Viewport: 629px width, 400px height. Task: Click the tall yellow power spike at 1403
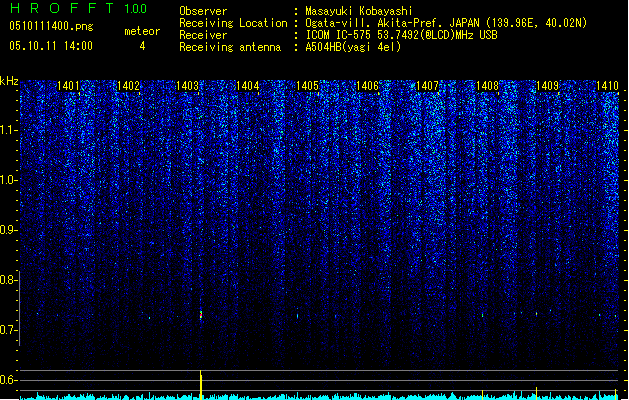201,385
